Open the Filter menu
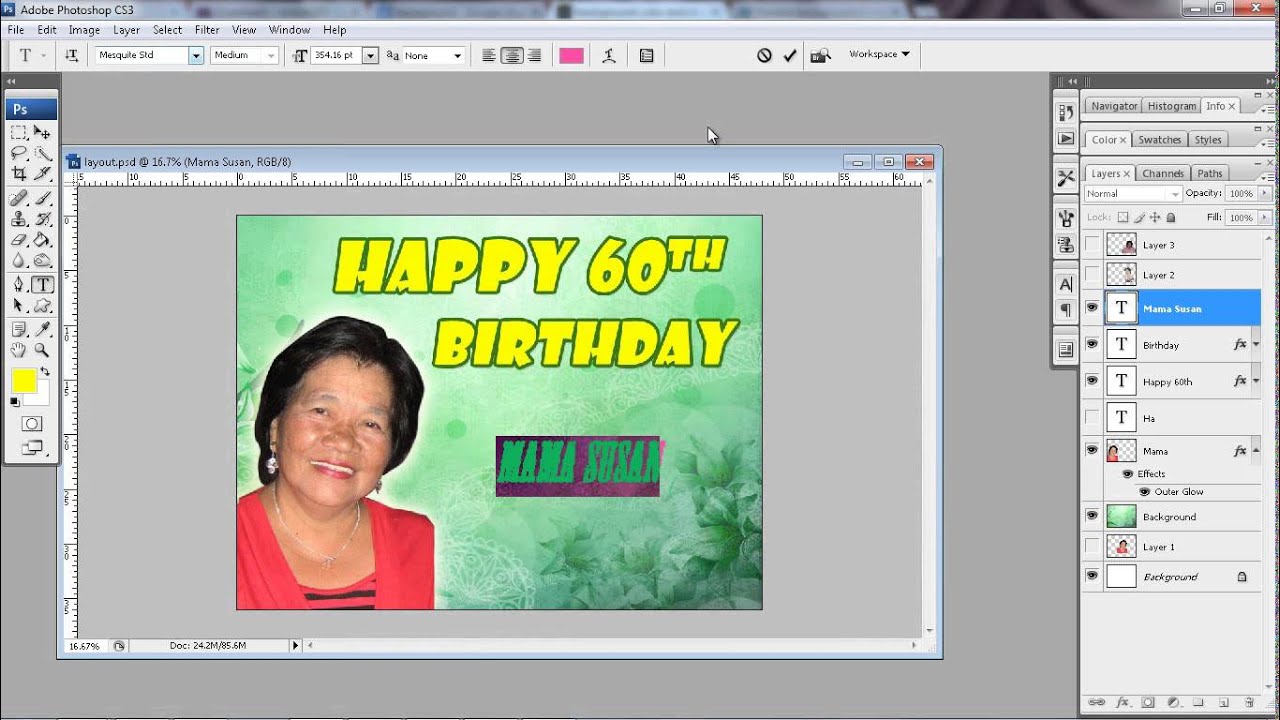Image resolution: width=1280 pixels, height=720 pixels. [x=207, y=30]
